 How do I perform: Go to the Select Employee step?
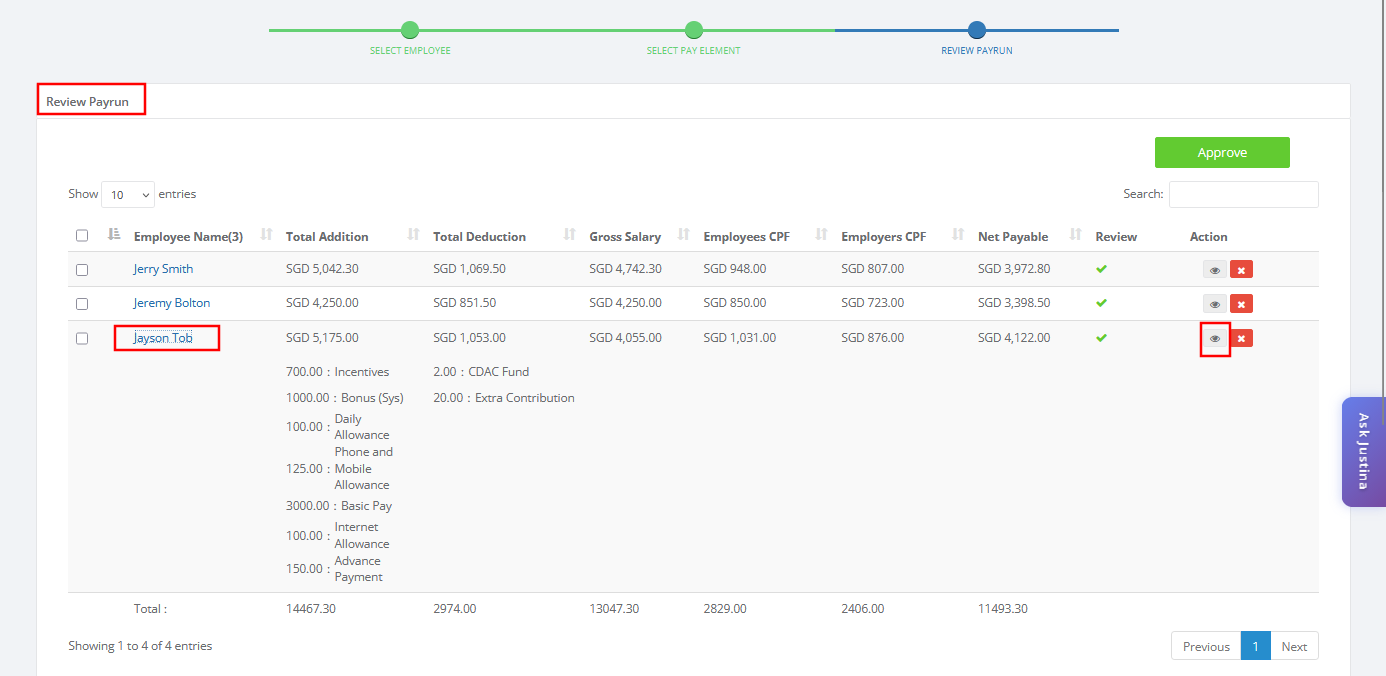point(410,30)
